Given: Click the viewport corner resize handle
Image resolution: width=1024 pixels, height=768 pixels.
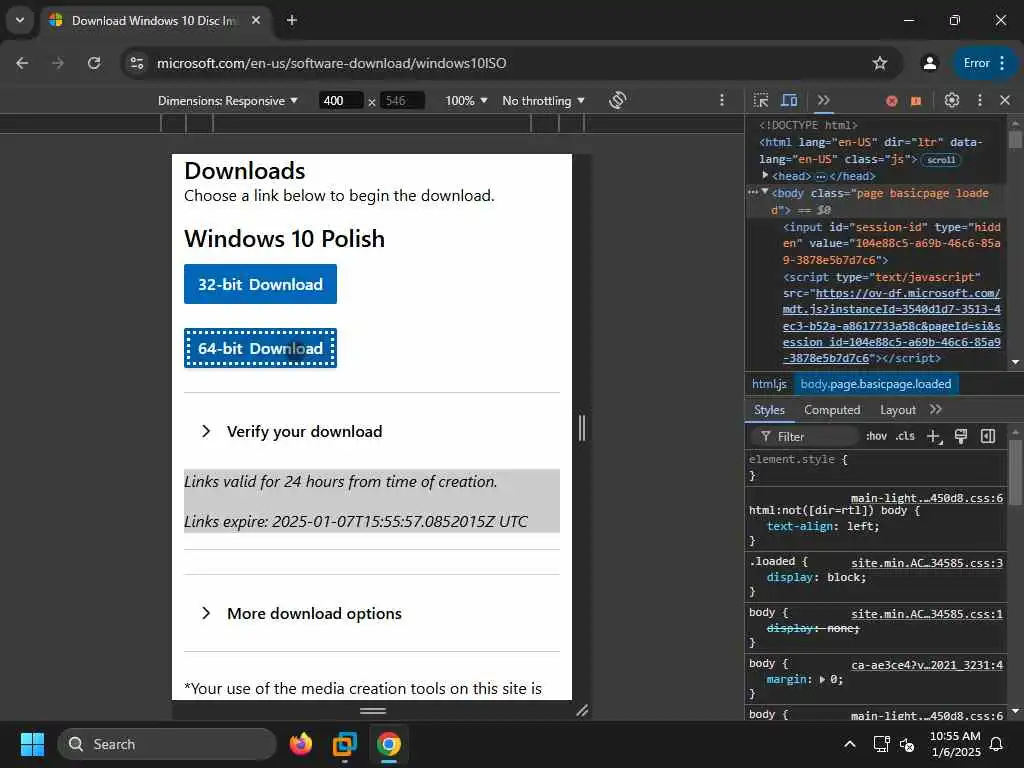Looking at the screenshot, I should (582, 711).
